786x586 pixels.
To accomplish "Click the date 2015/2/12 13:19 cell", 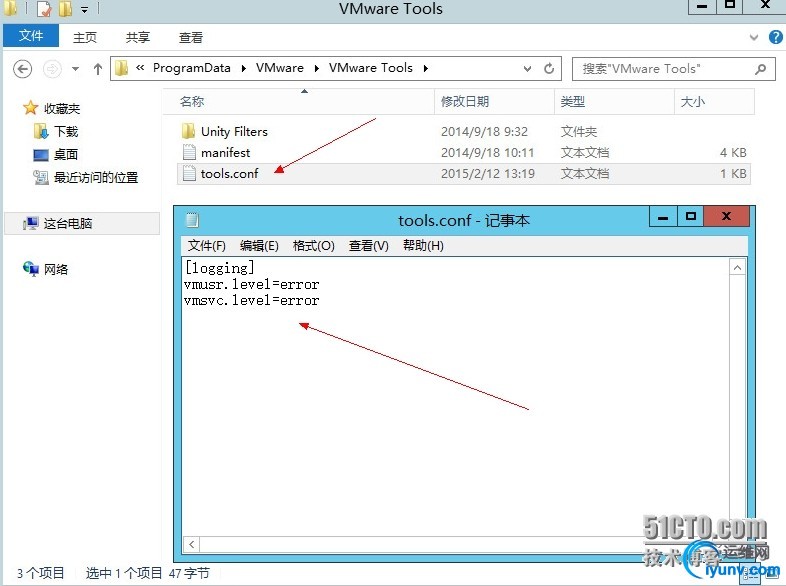I will (488, 173).
